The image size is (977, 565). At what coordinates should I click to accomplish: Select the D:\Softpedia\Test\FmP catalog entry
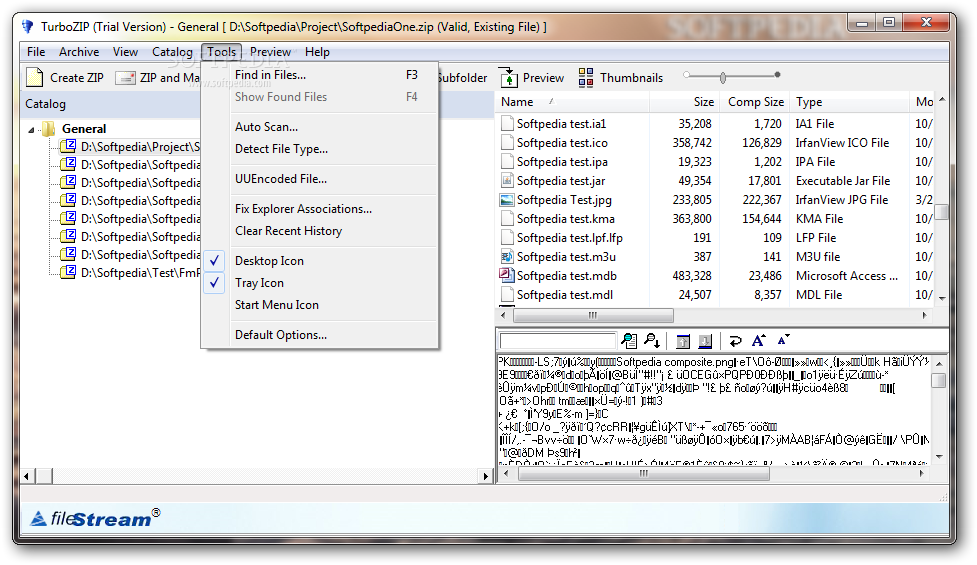(141, 272)
